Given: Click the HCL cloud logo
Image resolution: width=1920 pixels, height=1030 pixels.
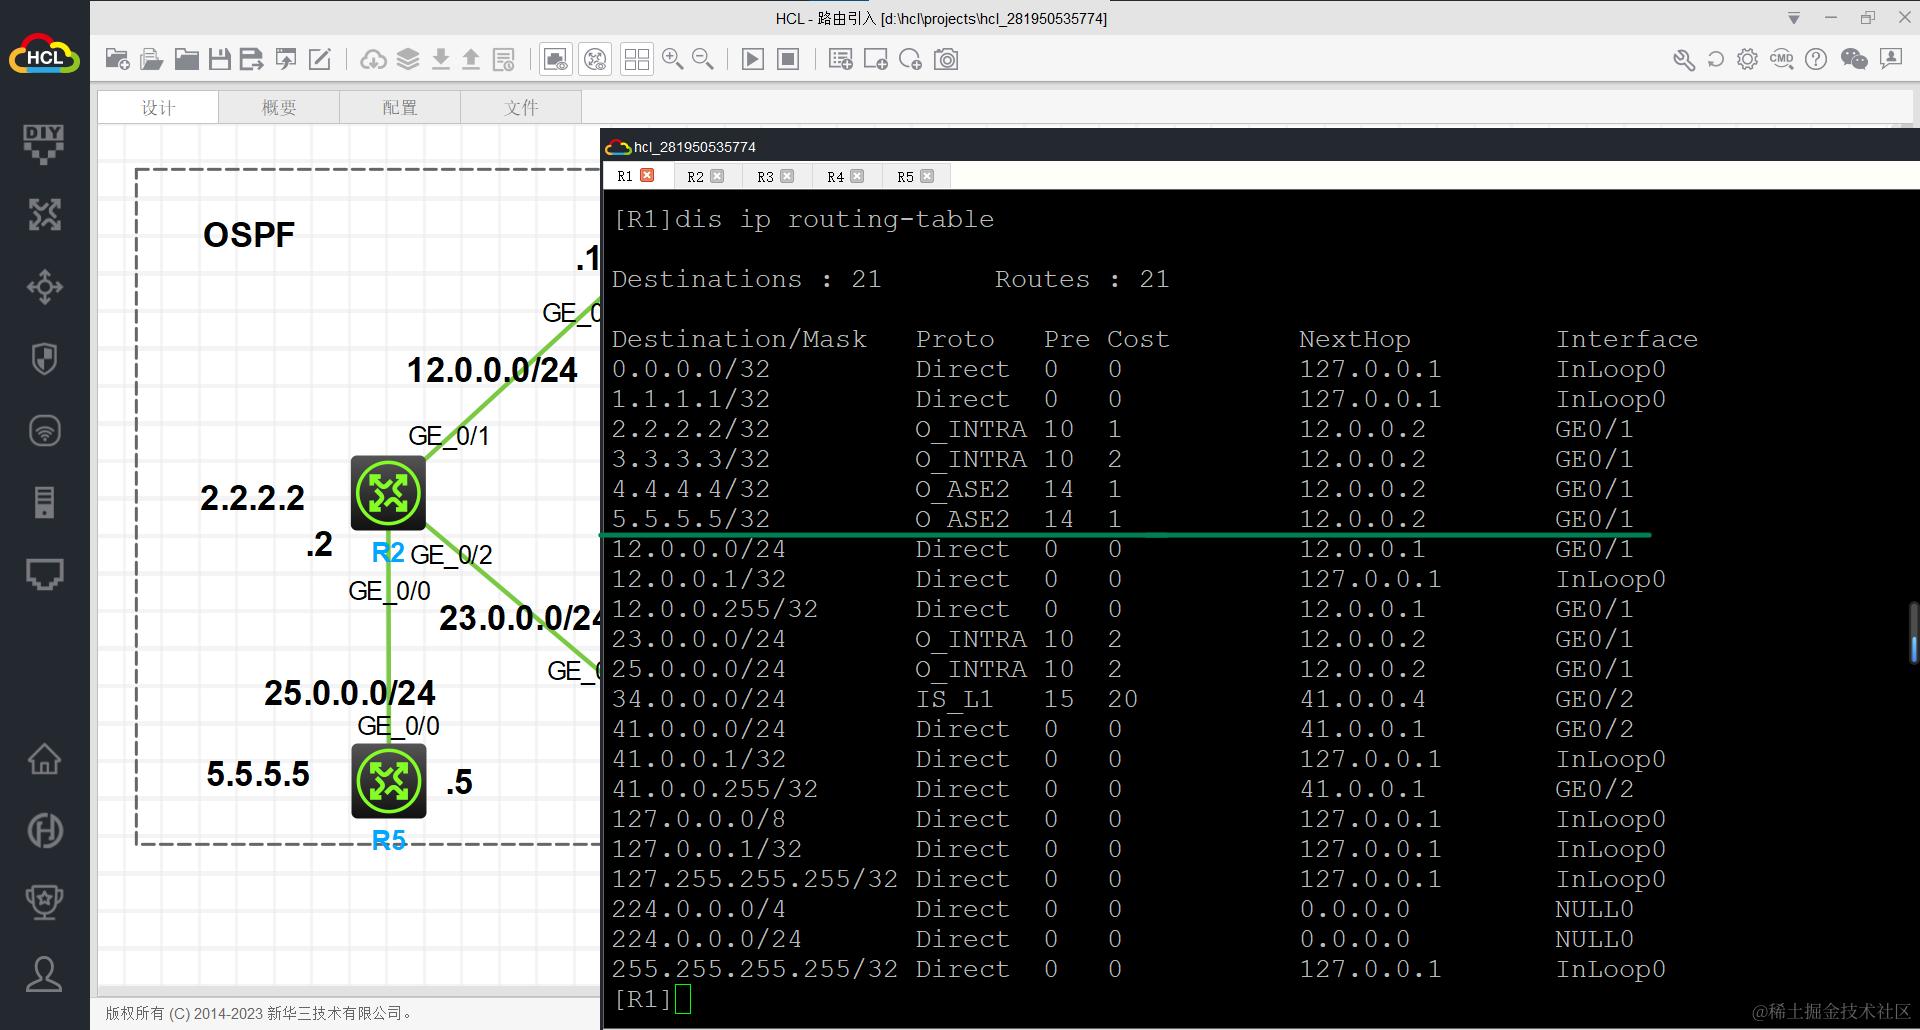Looking at the screenshot, I should point(44,55).
